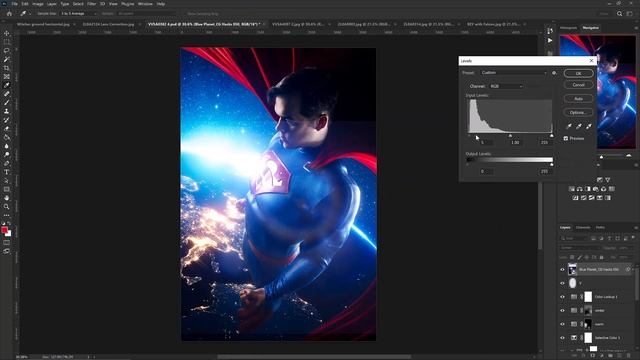Open the eyedropper tool preset picker arrow
Image resolution: width=640 pixels, height=360 pixels.
coord(30,13)
